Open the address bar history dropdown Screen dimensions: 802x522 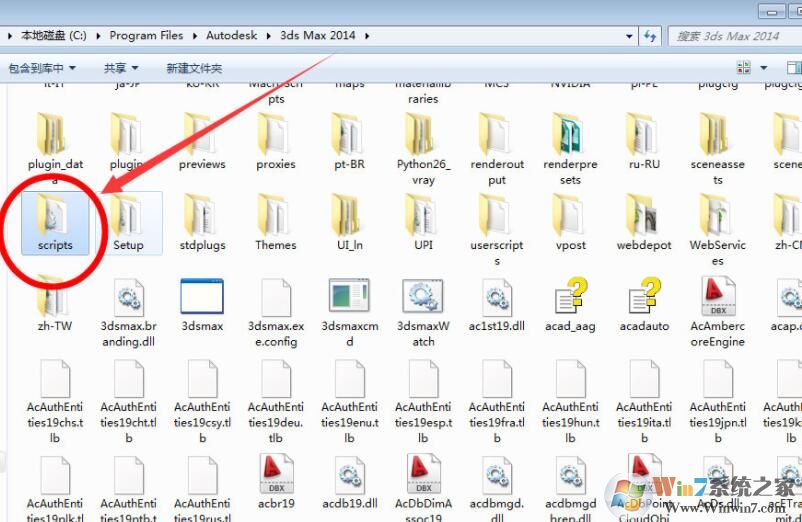629,36
